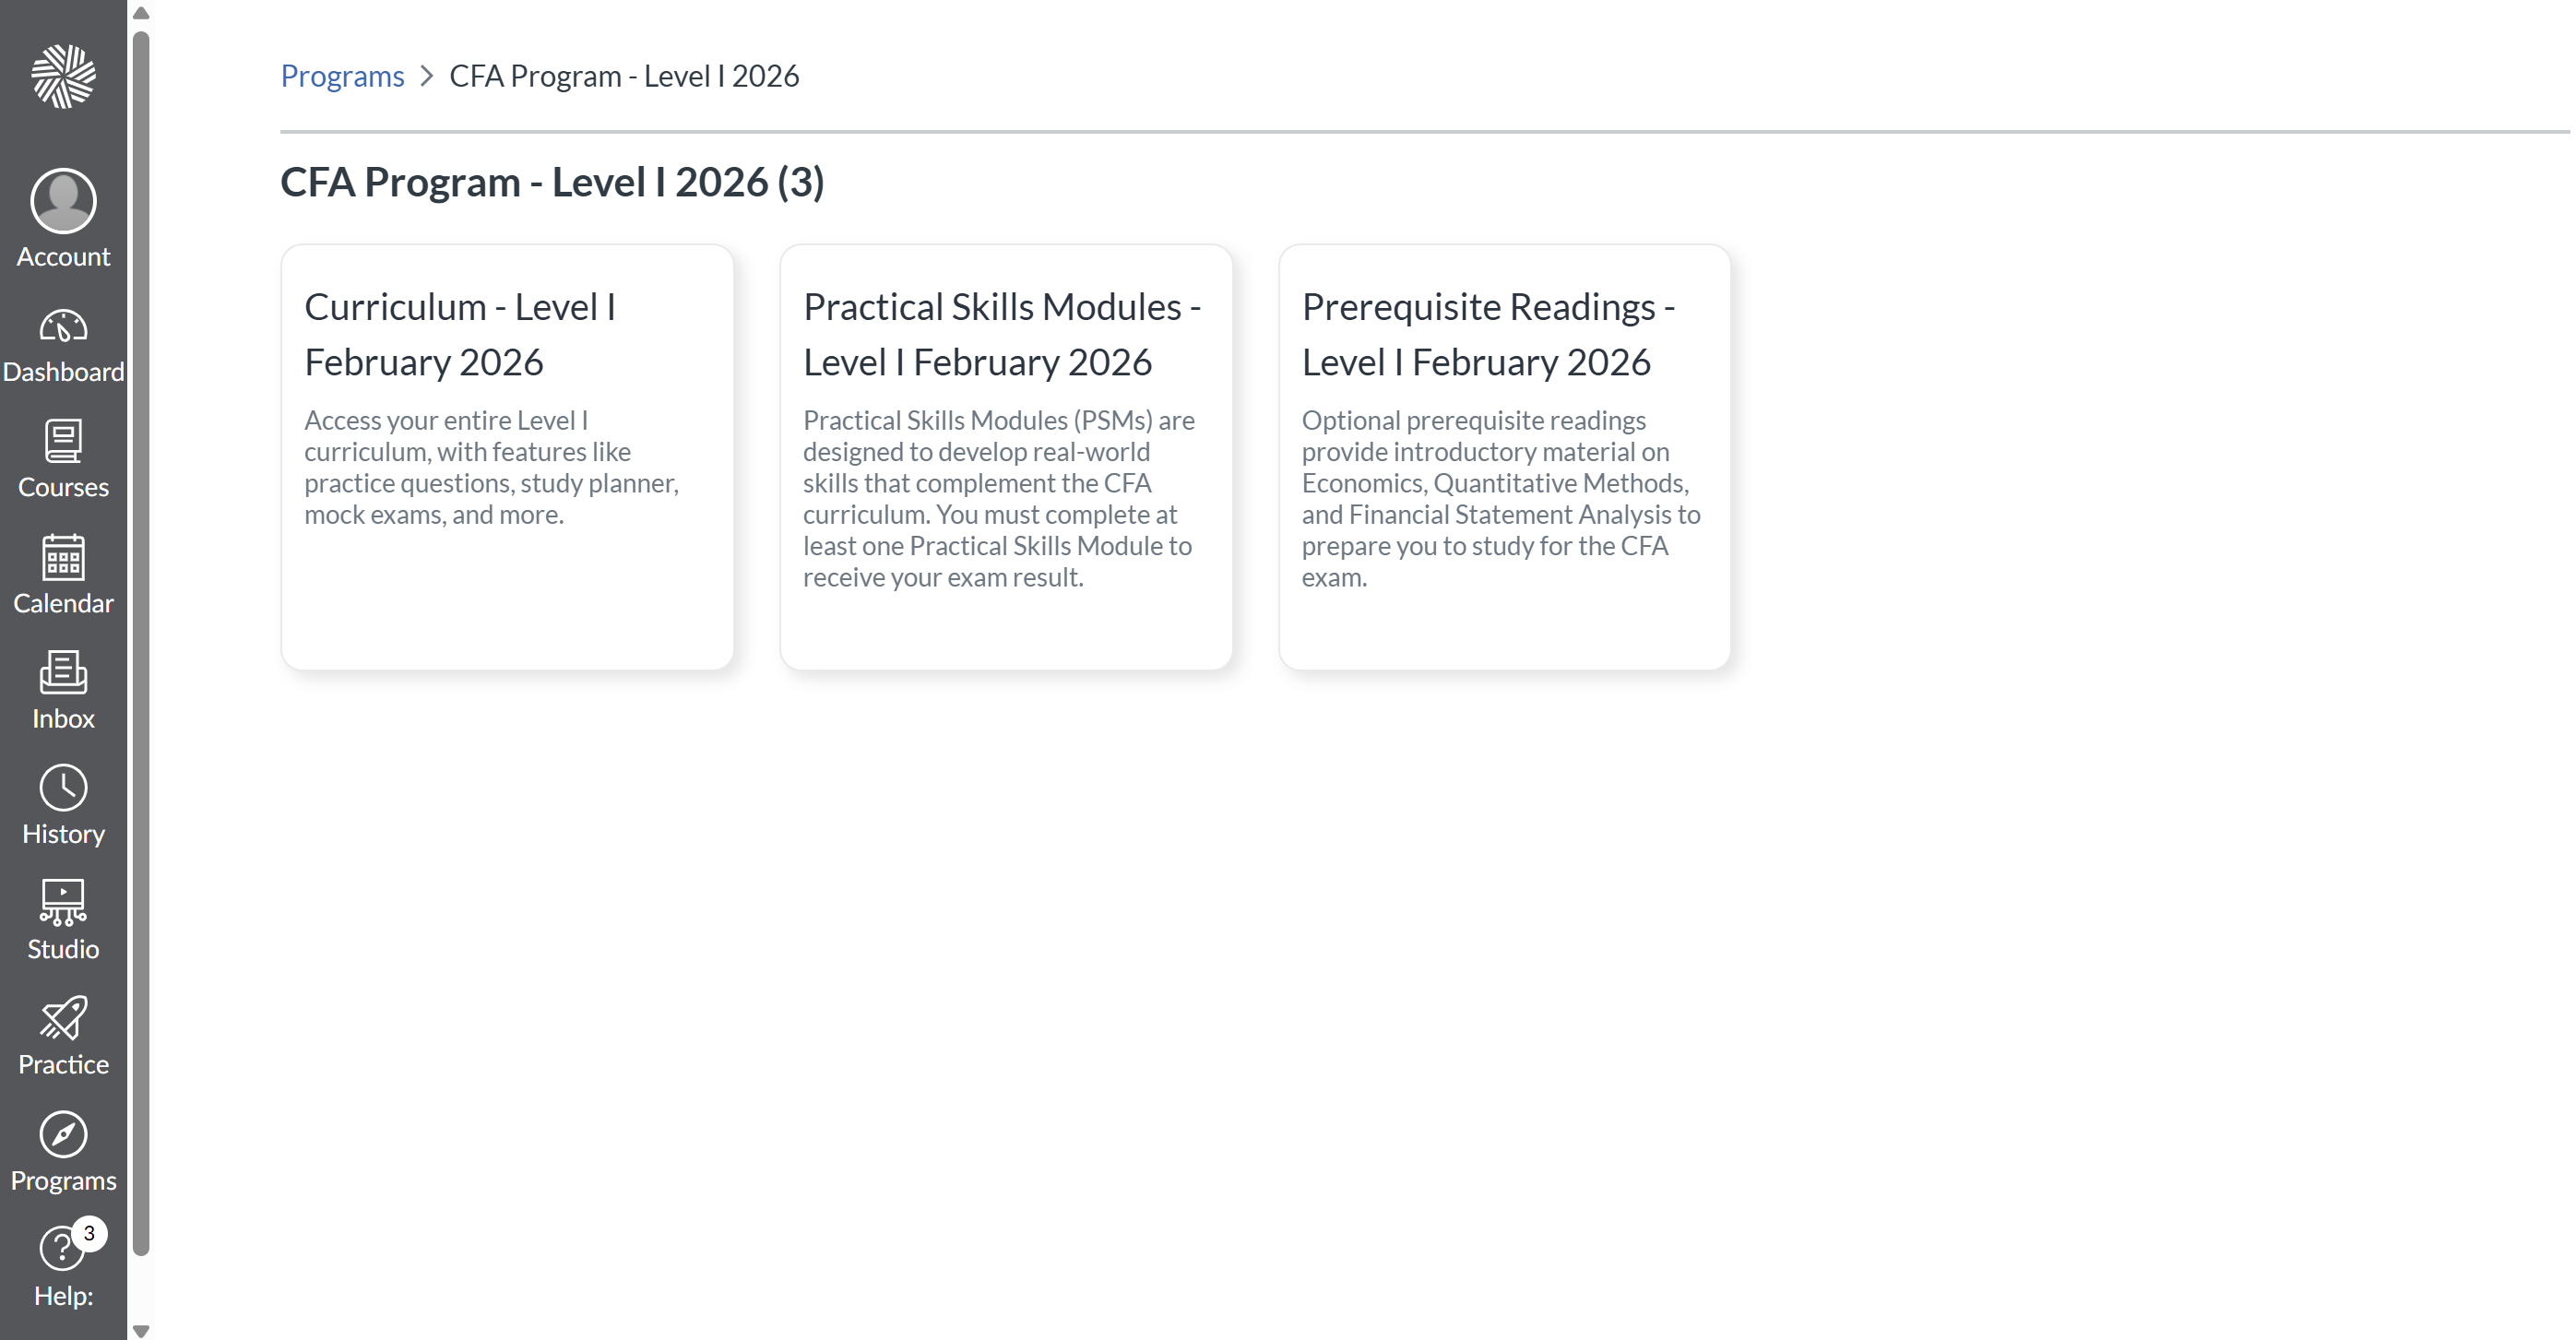
Task: Click the breadcrumb chevron separator after Programs
Action: tap(427, 76)
